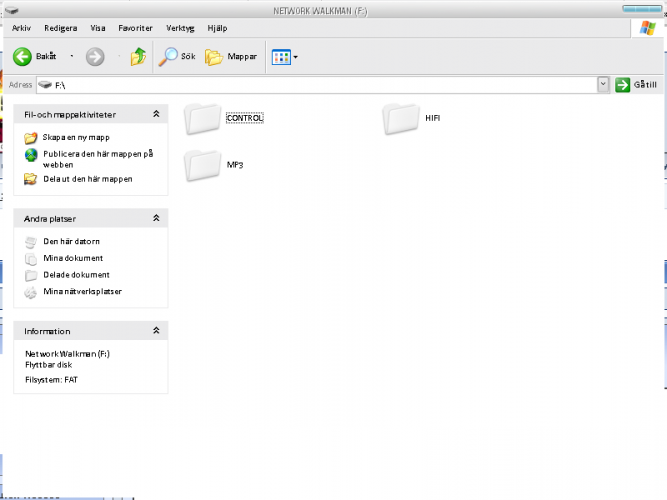667x500 pixels.
Task: Open the Arkiv menu
Action: [21, 28]
